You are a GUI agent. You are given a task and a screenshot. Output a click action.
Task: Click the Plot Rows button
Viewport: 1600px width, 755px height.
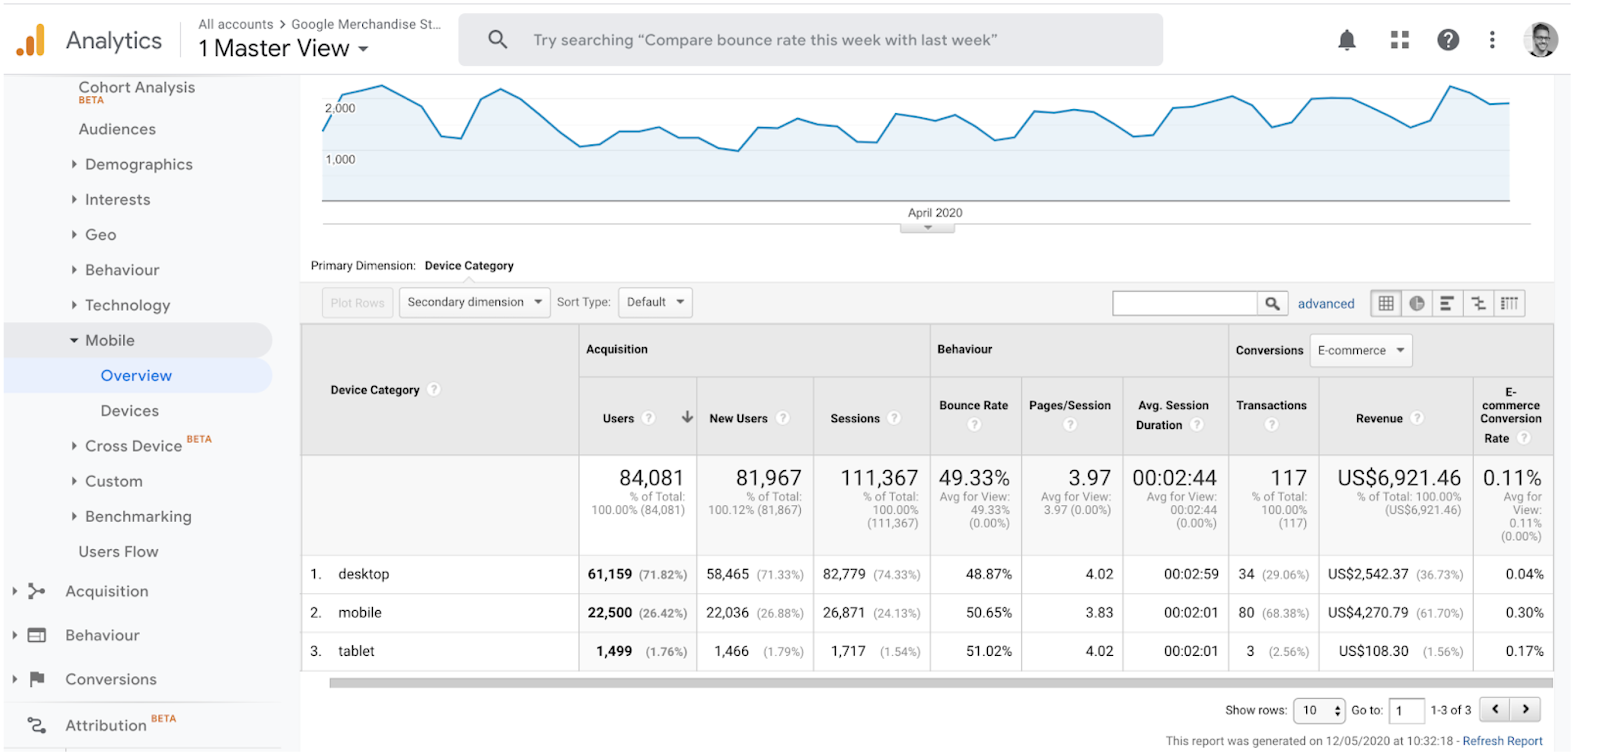click(357, 303)
